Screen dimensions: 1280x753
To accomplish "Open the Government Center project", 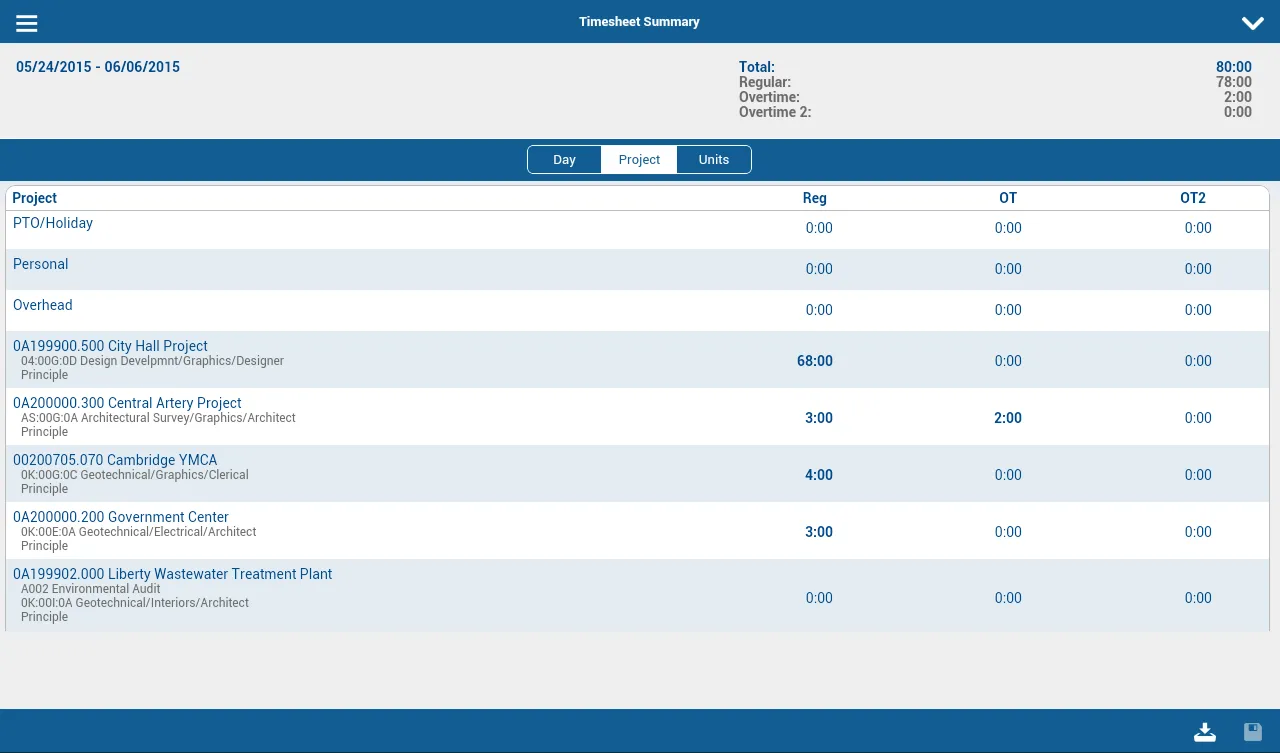I will click(x=121, y=517).
